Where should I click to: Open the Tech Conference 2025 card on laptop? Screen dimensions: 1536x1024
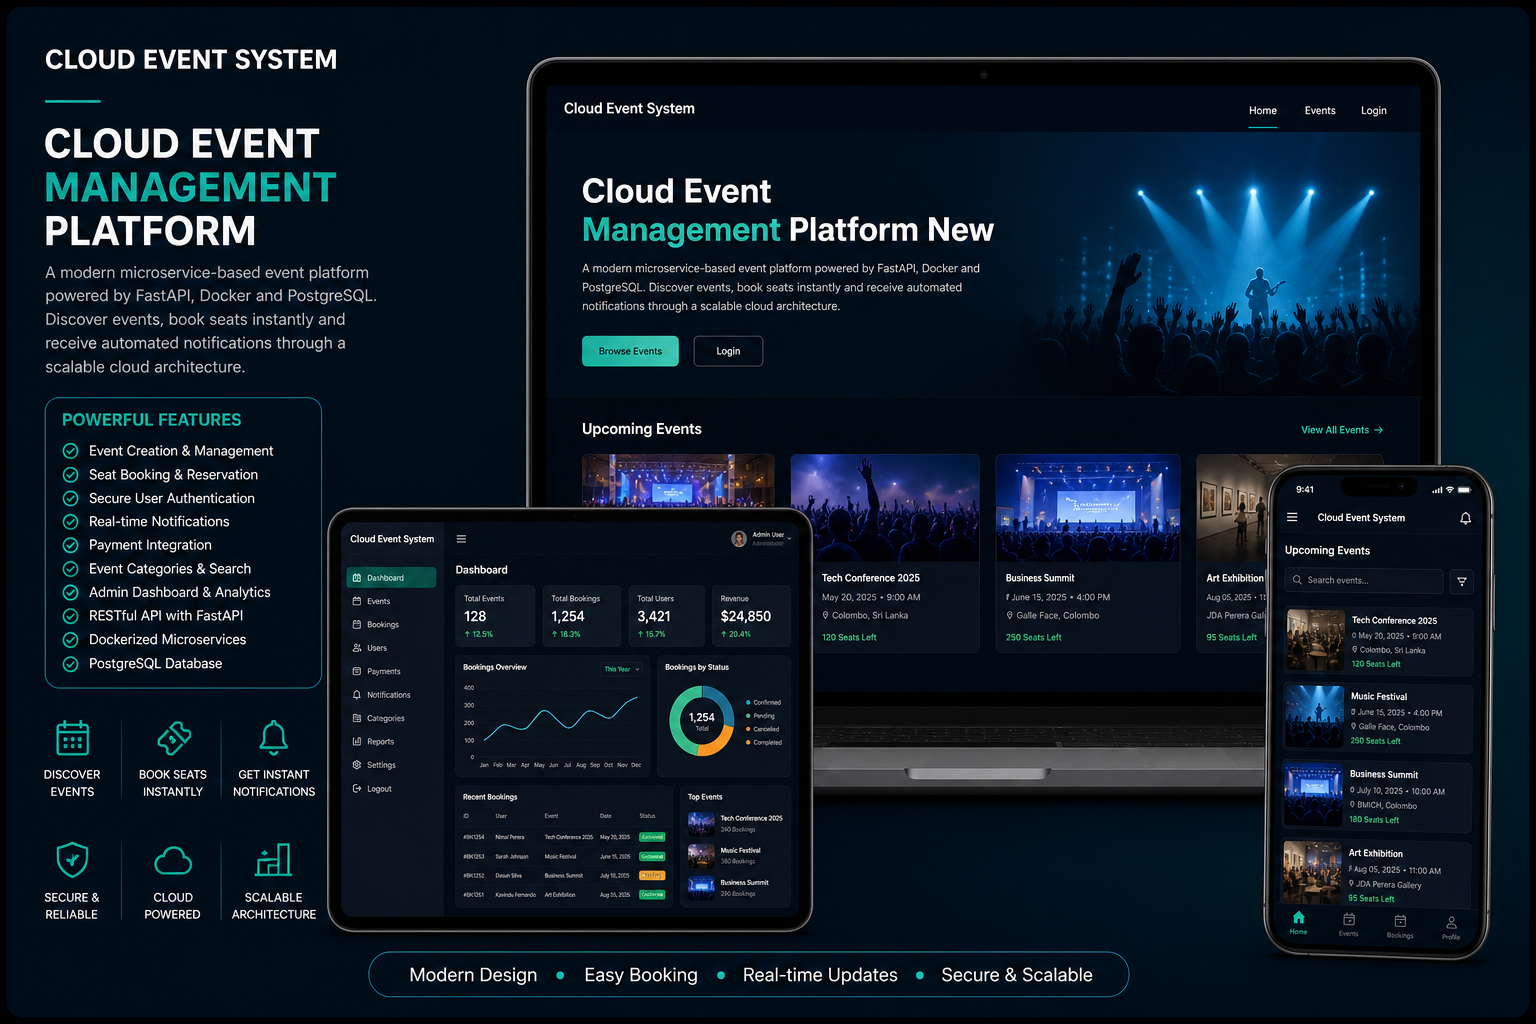point(885,553)
